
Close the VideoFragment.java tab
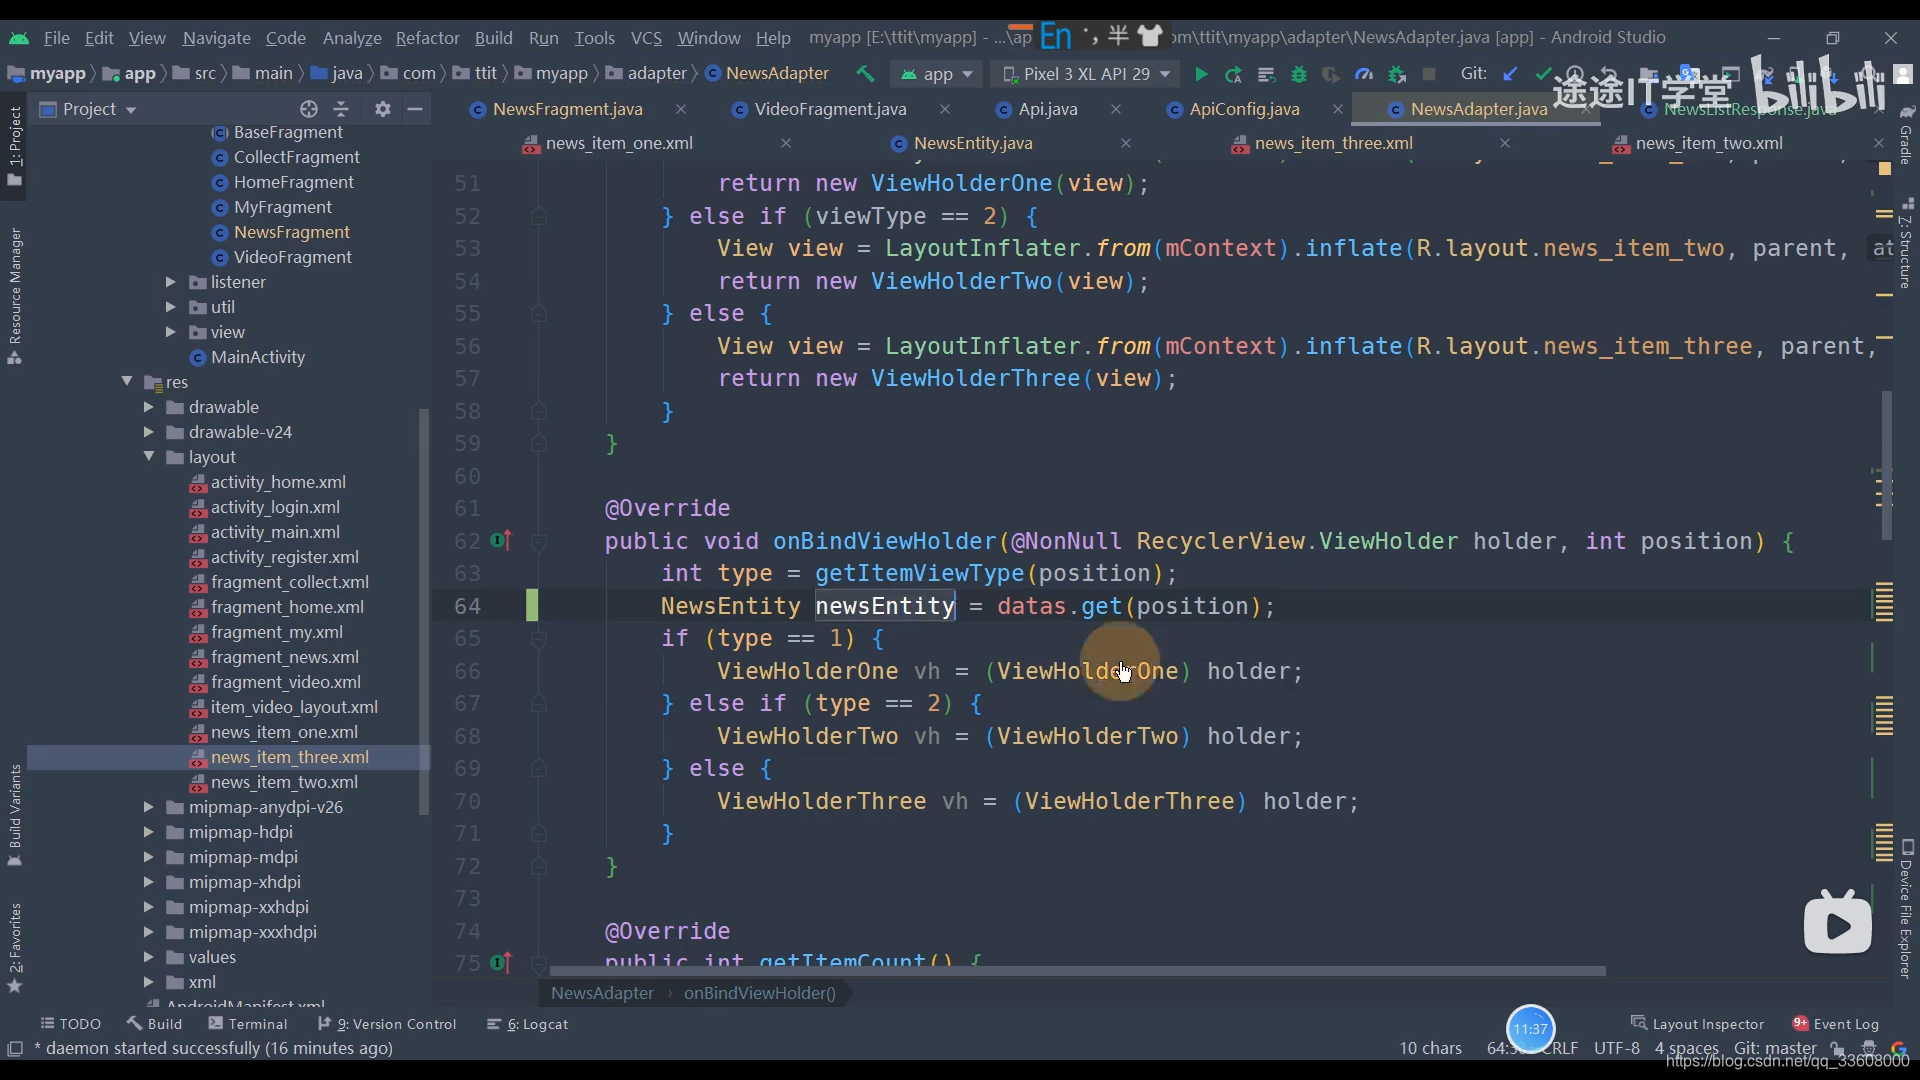(x=945, y=109)
